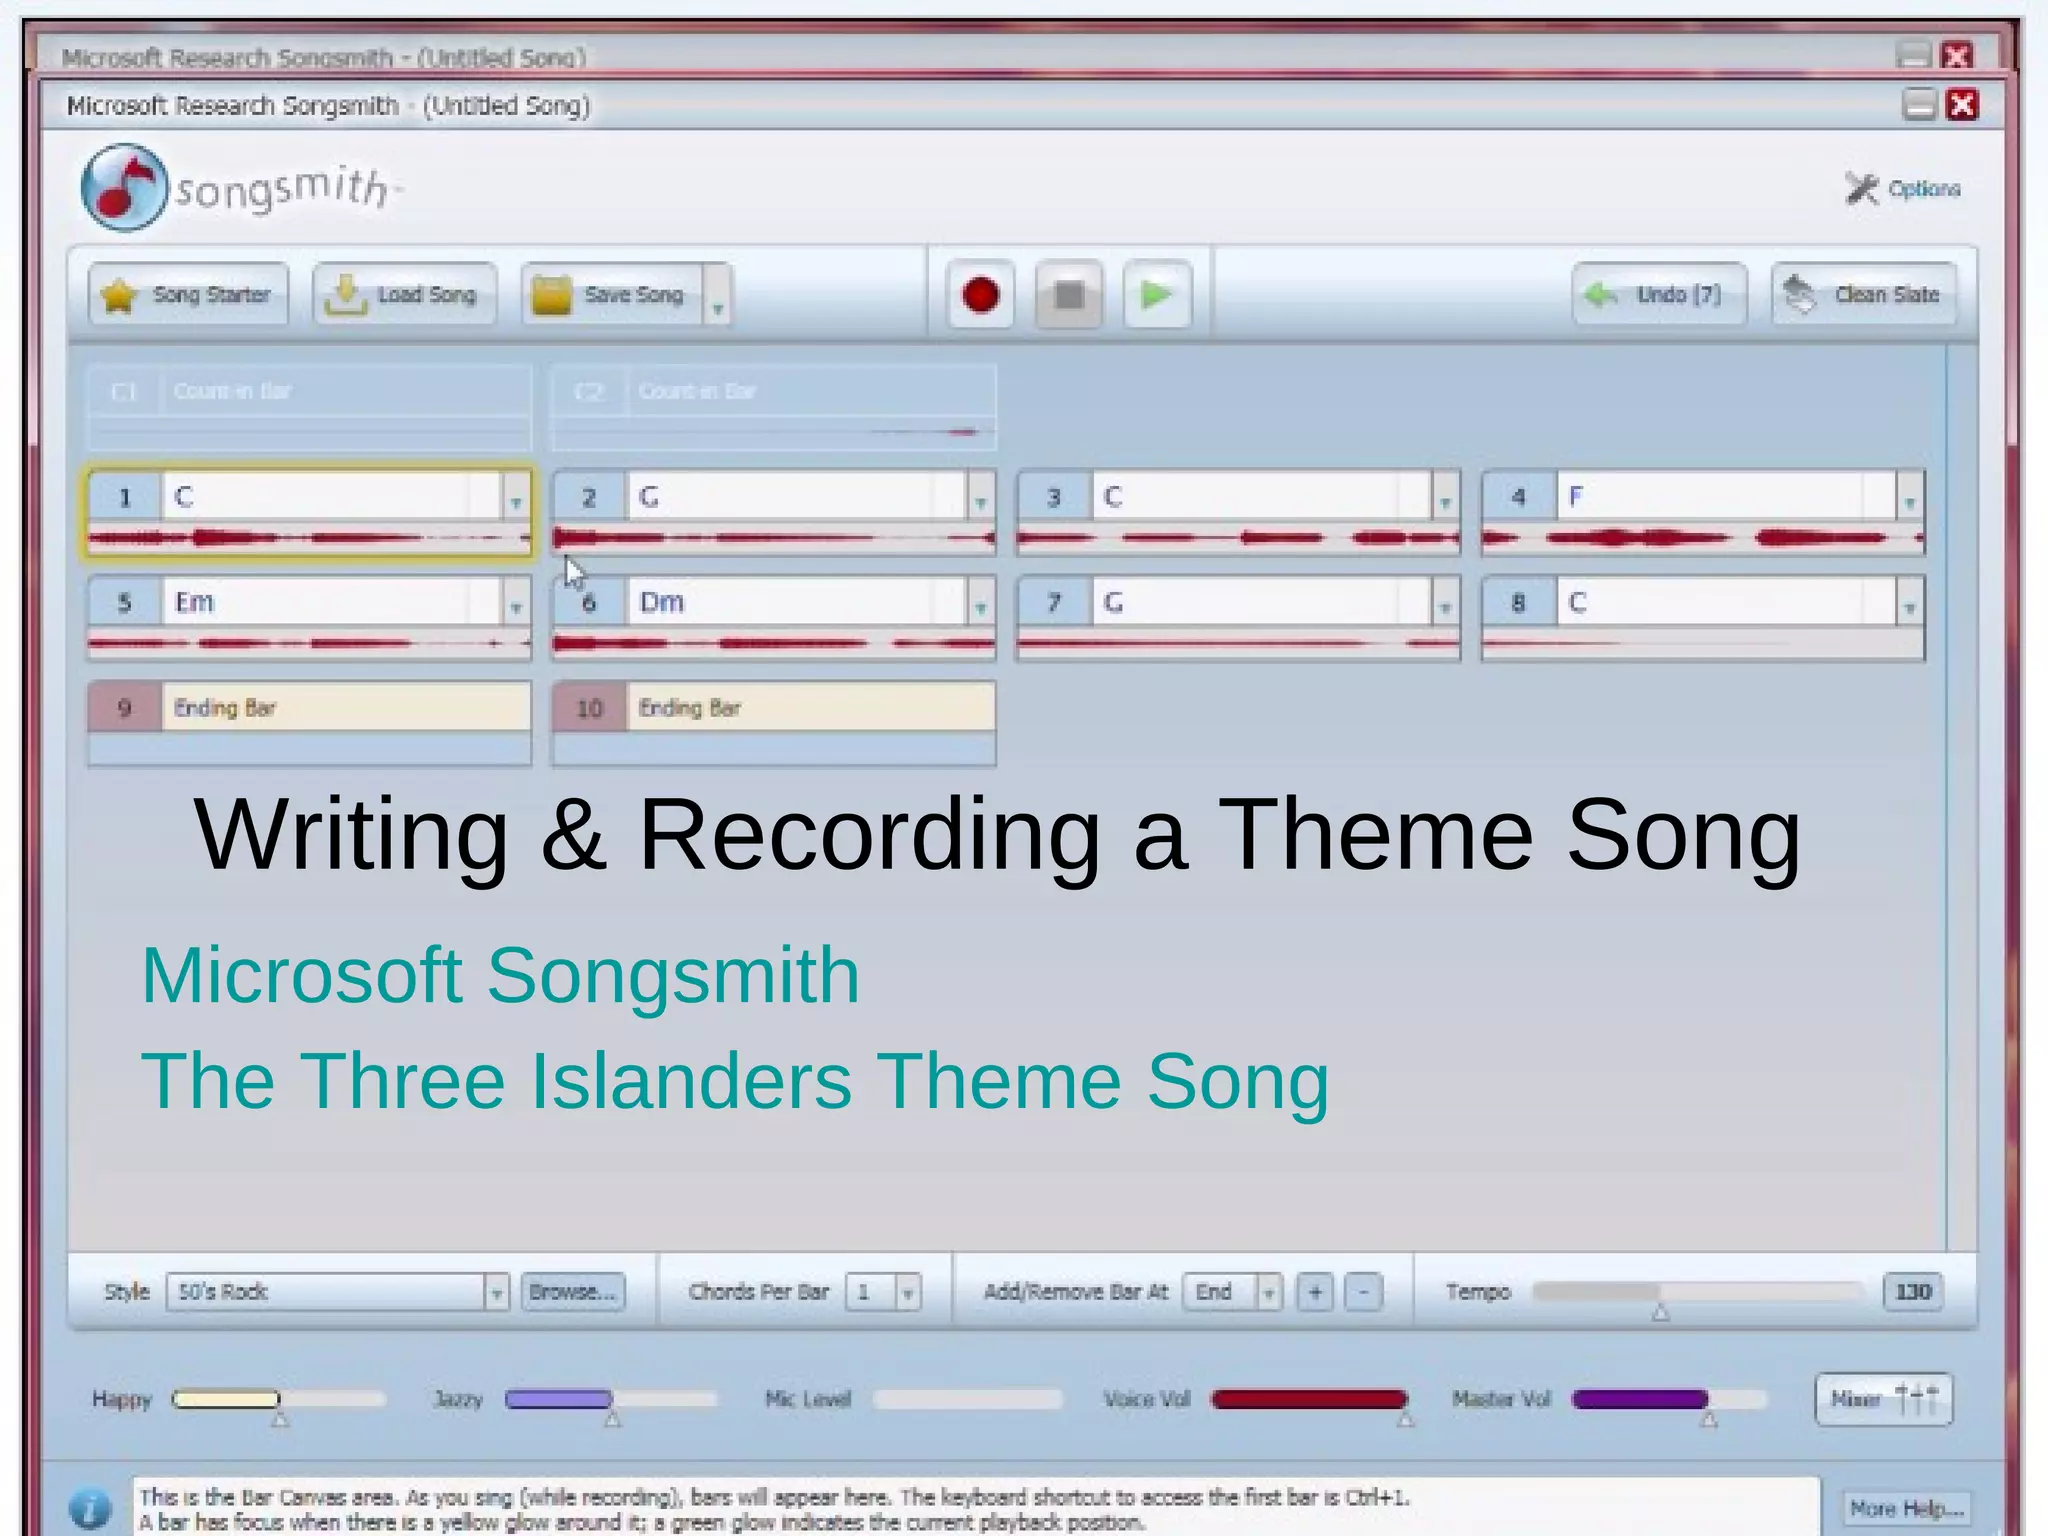Click the green Play button
The image size is (2048, 1536).
click(1157, 295)
